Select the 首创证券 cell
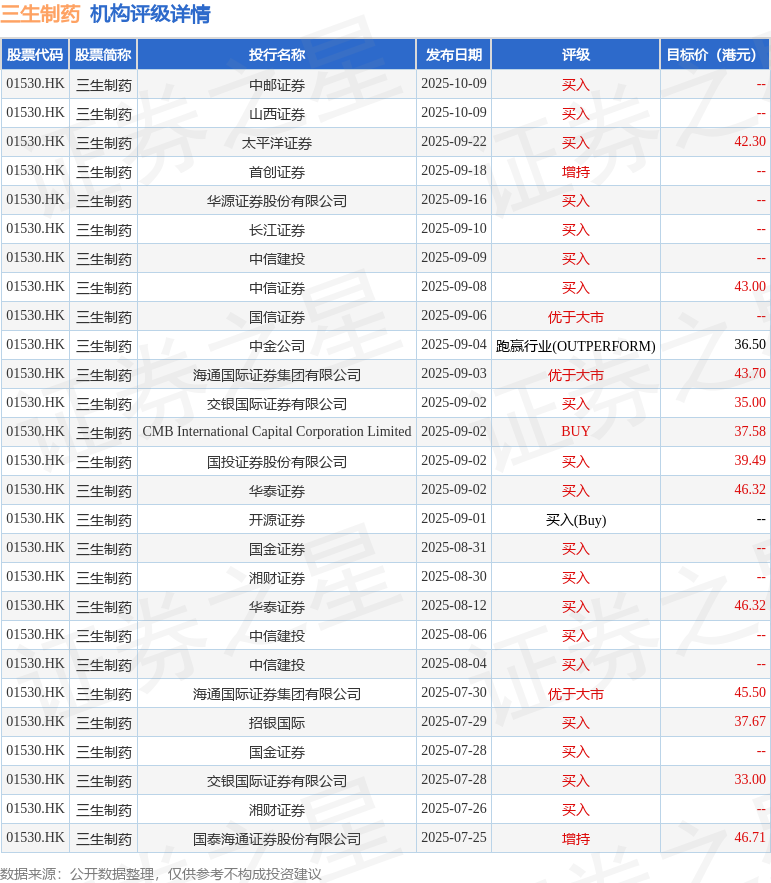The width and height of the screenshot is (771, 883). pos(277,172)
